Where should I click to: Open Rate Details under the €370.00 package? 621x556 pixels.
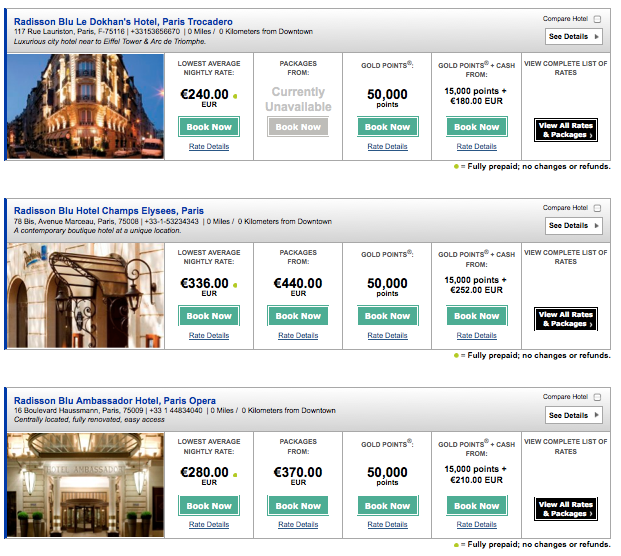pyautogui.click(x=298, y=525)
